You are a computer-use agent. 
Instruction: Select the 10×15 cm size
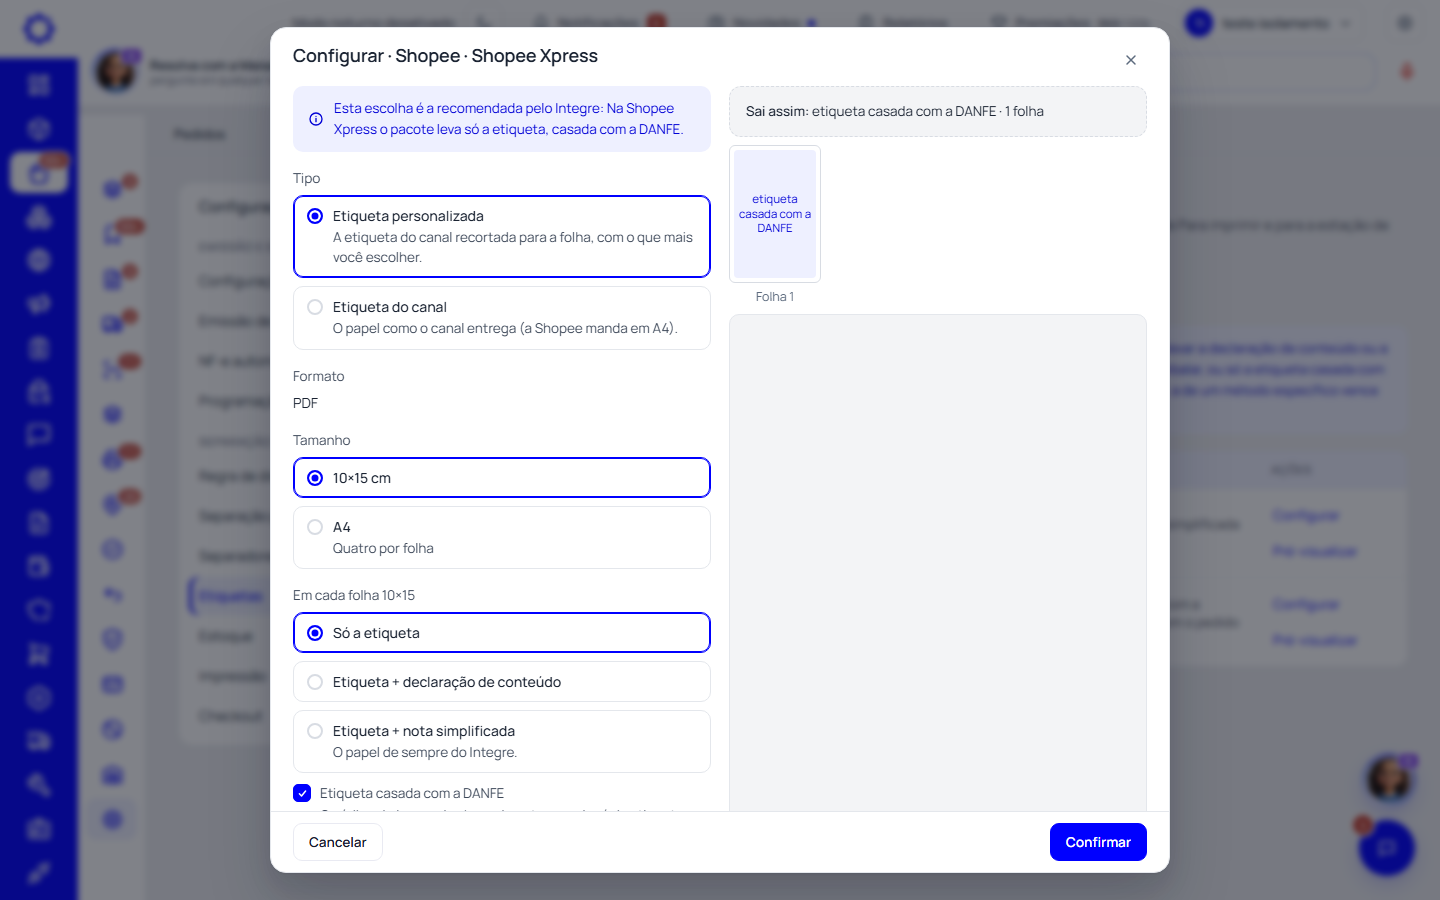(502, 478)
